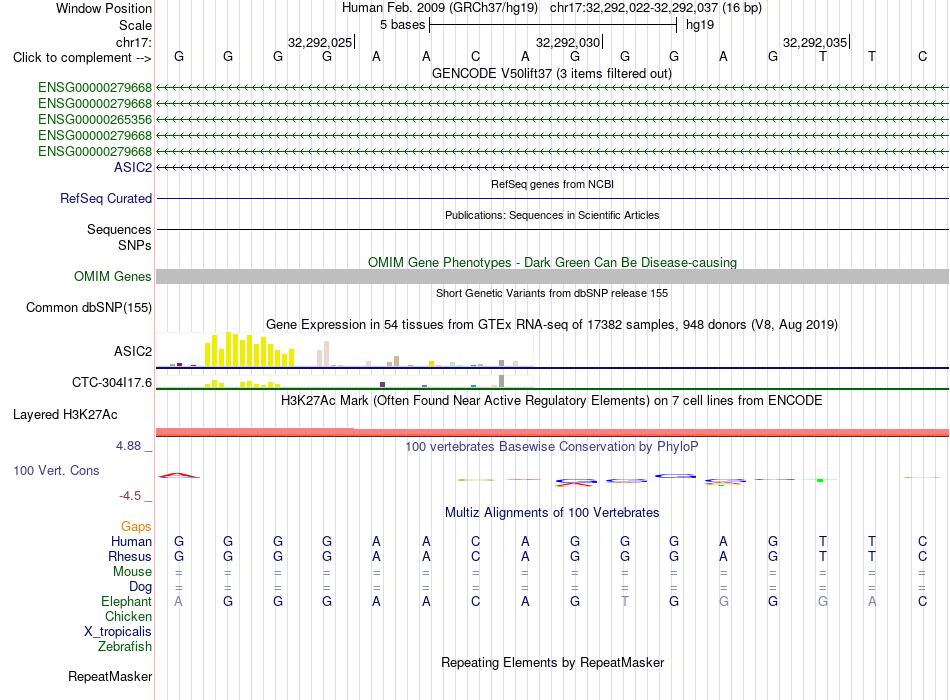The width and height of the screenshot is (950, 700).
Task: Click the ENSG00000265356 green transcript arrow line
Action: [552, 119]
